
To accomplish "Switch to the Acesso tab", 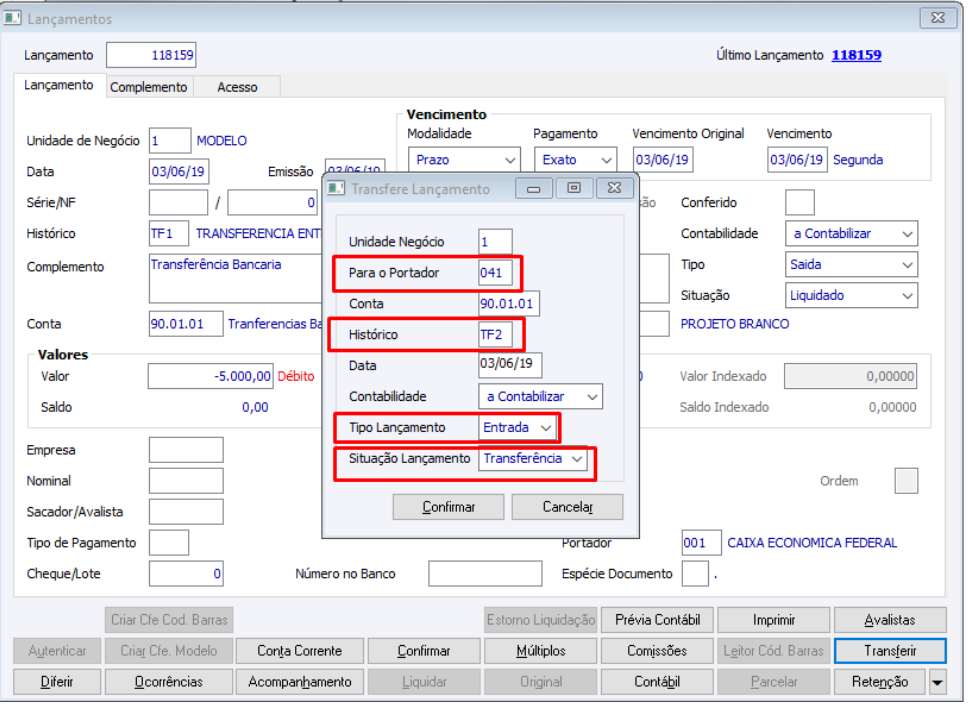I will 237,87.
